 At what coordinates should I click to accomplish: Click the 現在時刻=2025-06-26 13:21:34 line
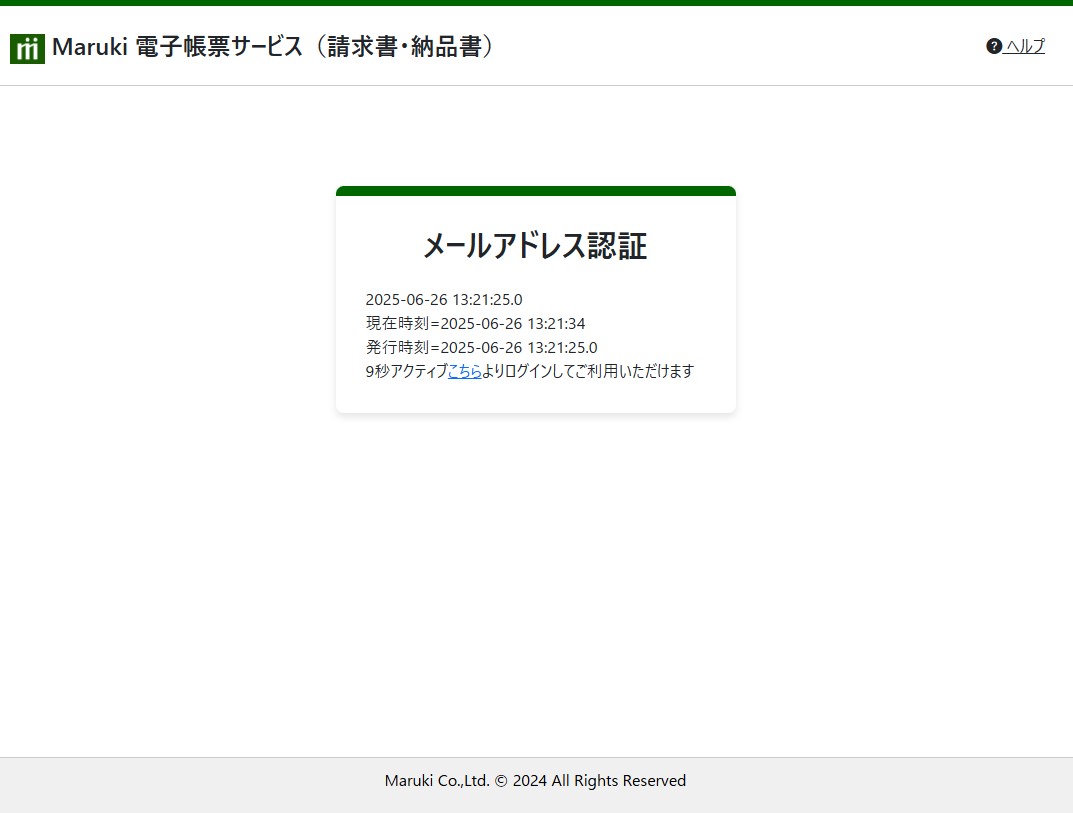(476, 323)
